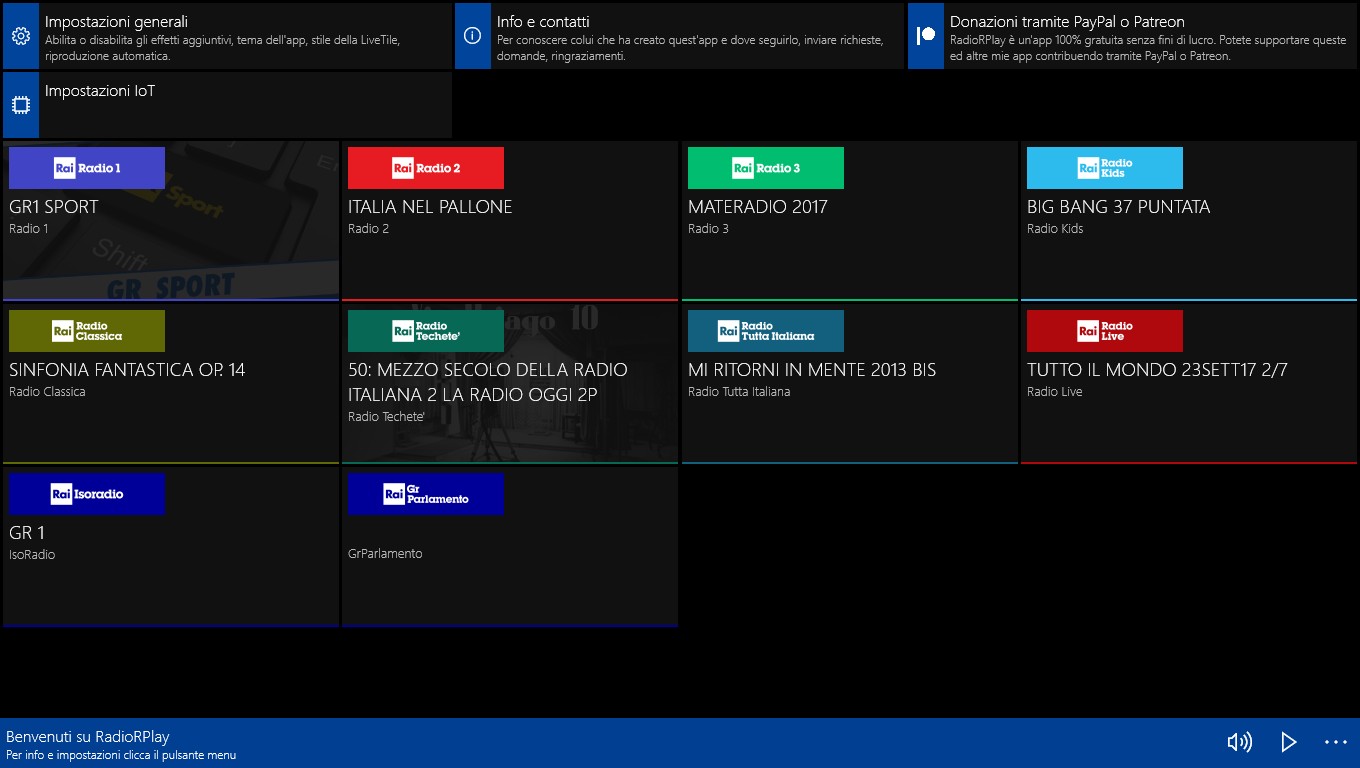1360x768 pixels.
Task: Click the Rai Radio 3 logo
Action: 766,168
